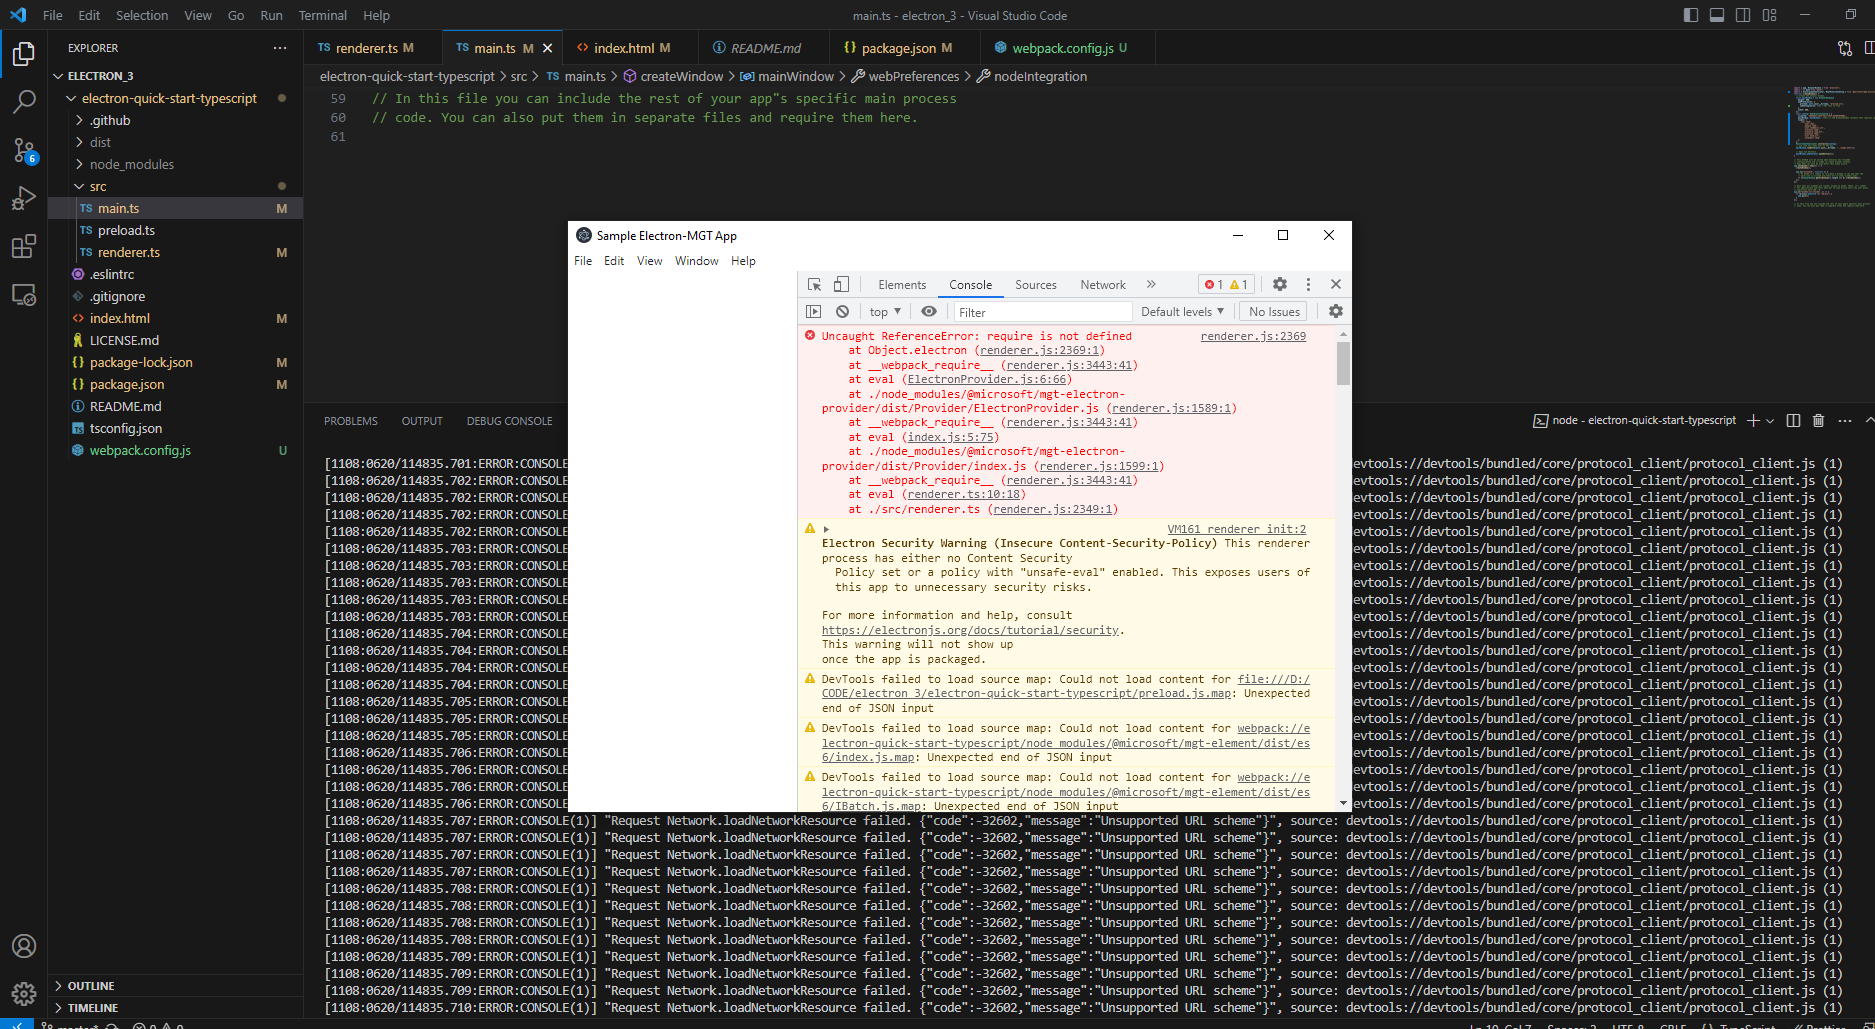Viewport: 1875px width, 1029px height.
Task: Kill the terminal with trash icon
Action: coord(1819,420)
